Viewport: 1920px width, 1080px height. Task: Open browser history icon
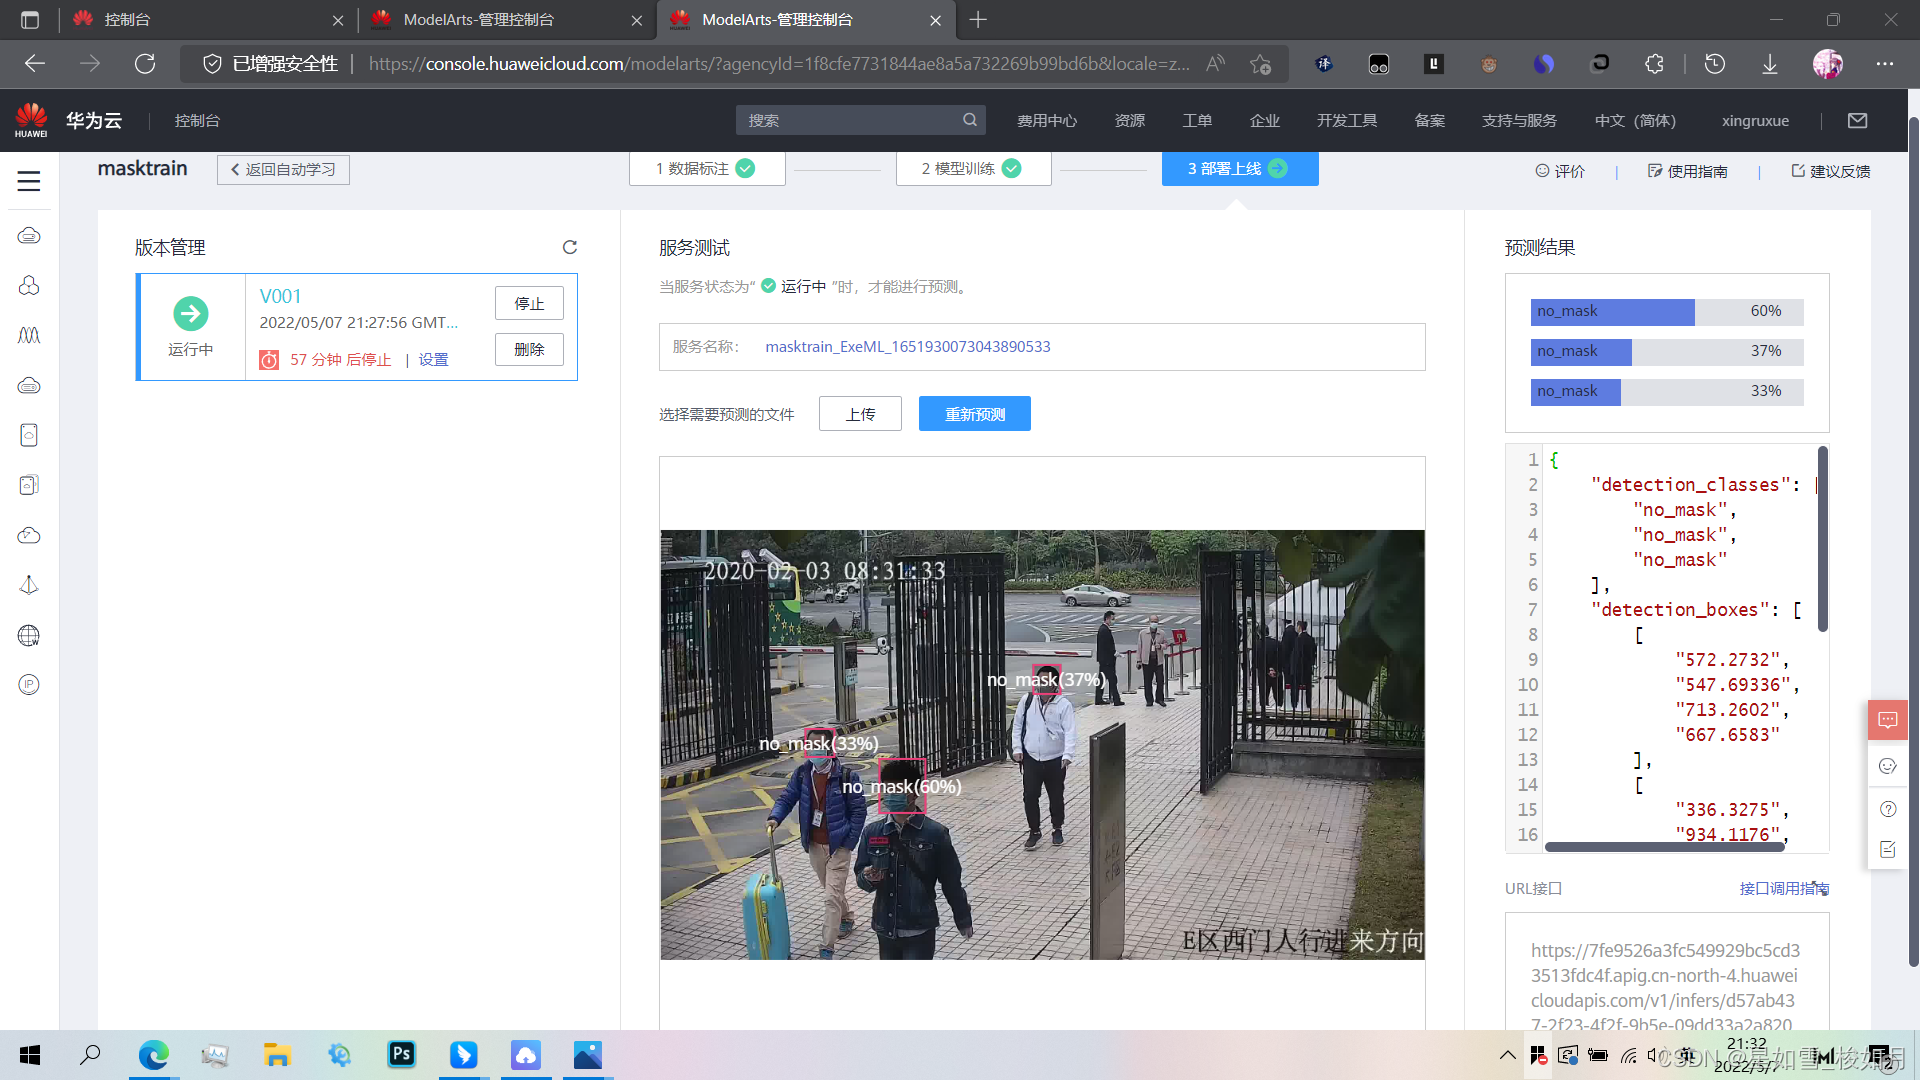[1715, 64]
